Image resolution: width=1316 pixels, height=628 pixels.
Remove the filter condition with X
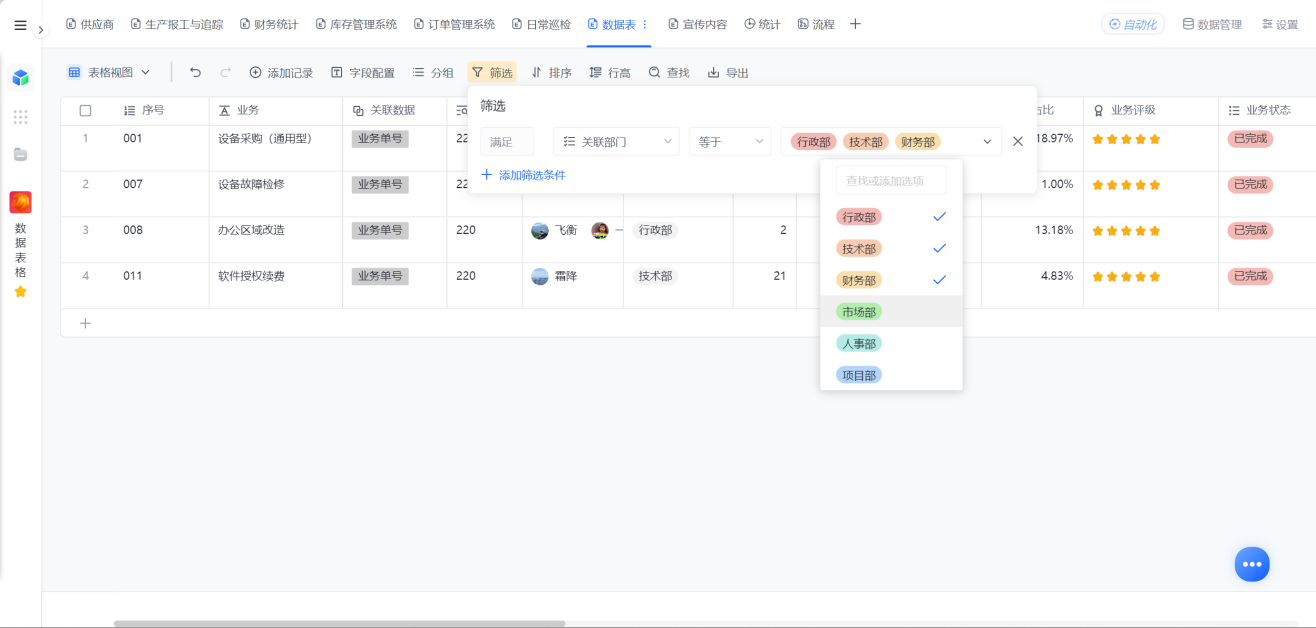pyautogui.click(x=1018, y=142)
